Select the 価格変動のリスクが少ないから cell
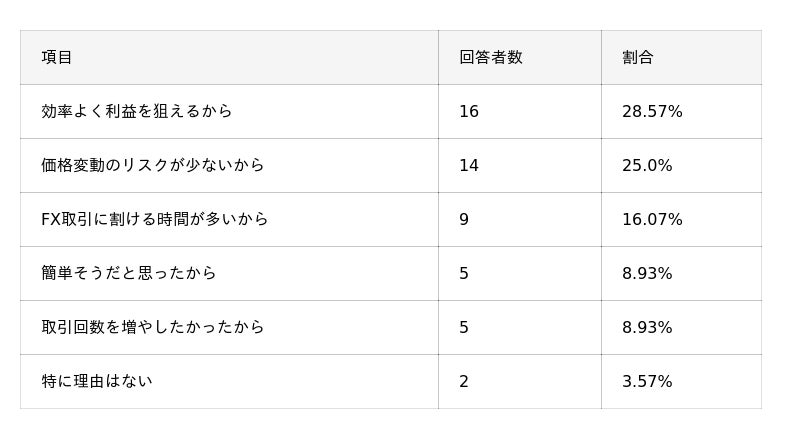The height and width of the screenshot is (439, 800). tap(152, 165)
